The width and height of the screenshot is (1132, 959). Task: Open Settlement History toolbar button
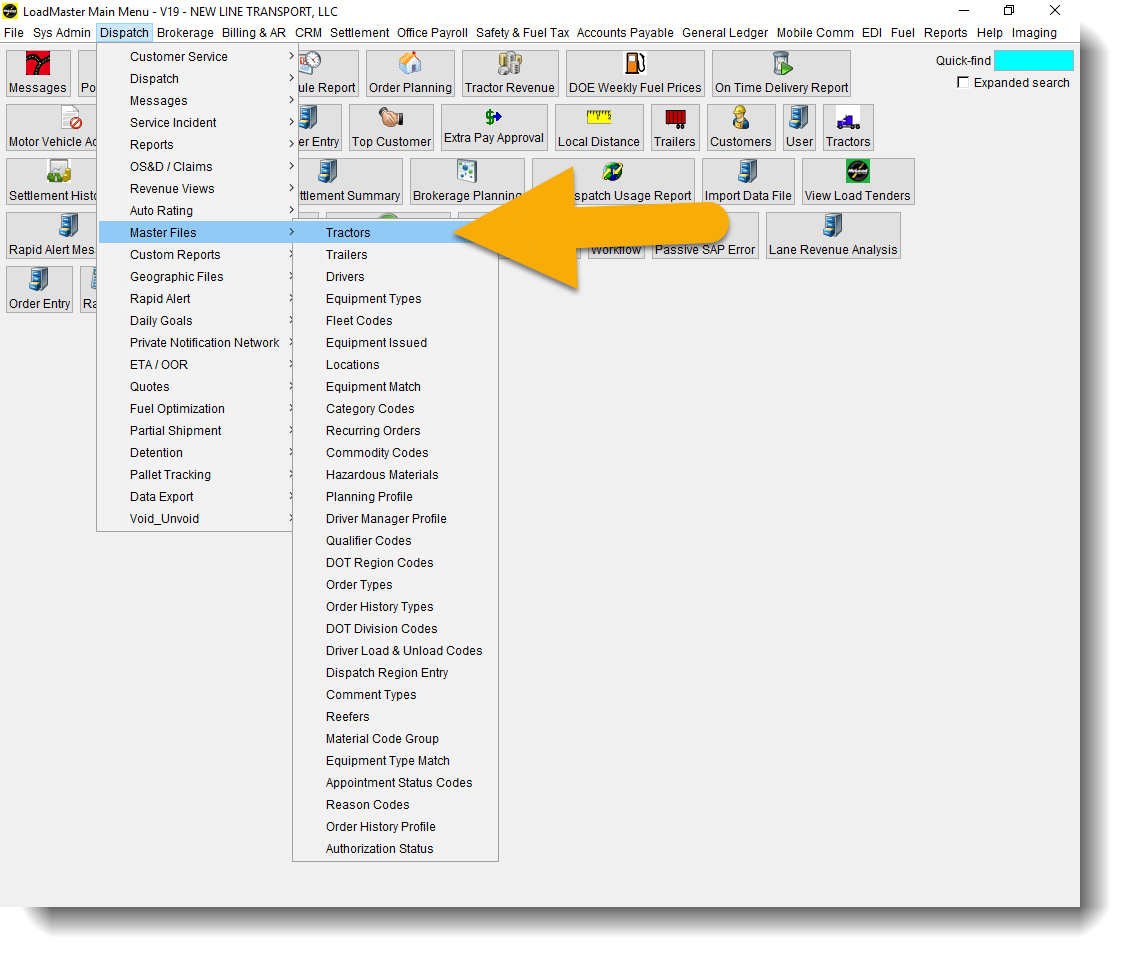coord(52,182)
